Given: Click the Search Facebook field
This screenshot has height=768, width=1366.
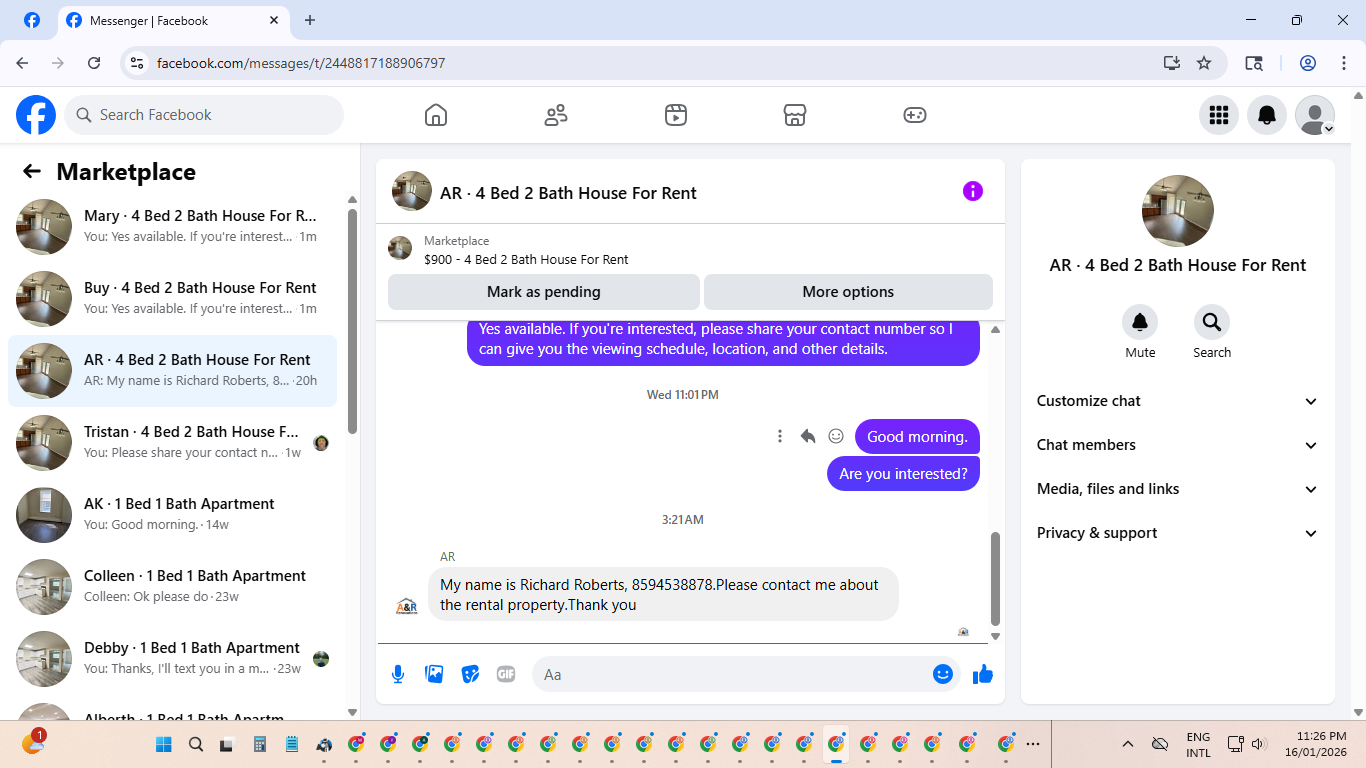Looking at the screenshot, I should 204,115.
